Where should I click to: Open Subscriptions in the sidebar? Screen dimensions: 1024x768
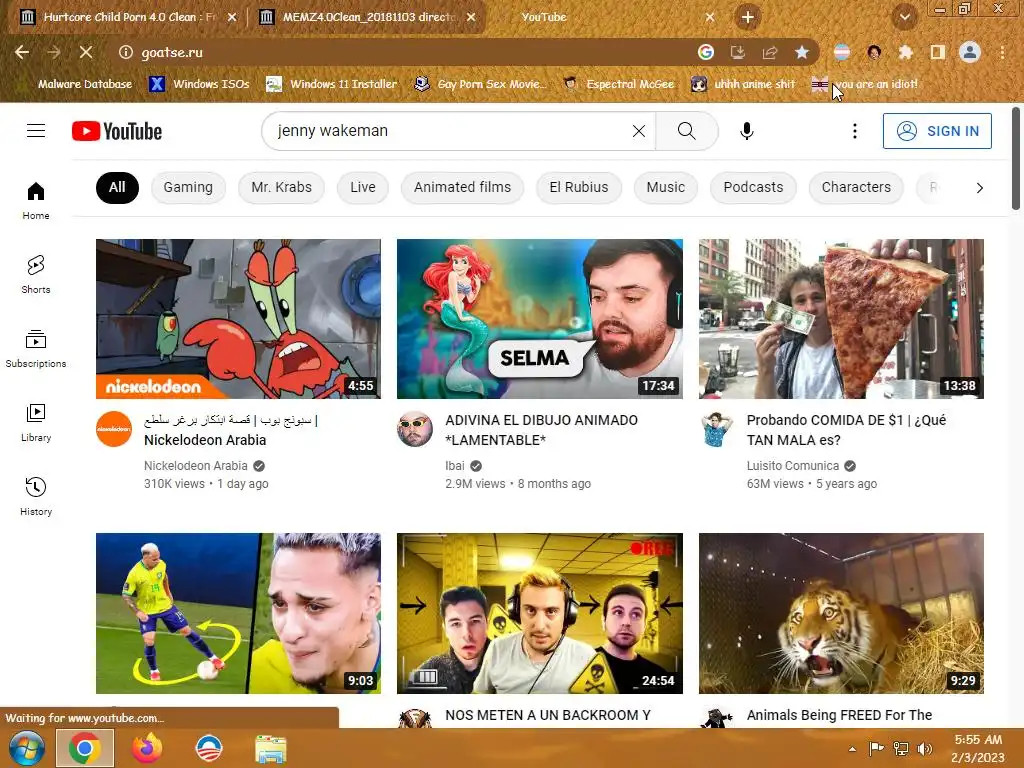coord(36,349)
